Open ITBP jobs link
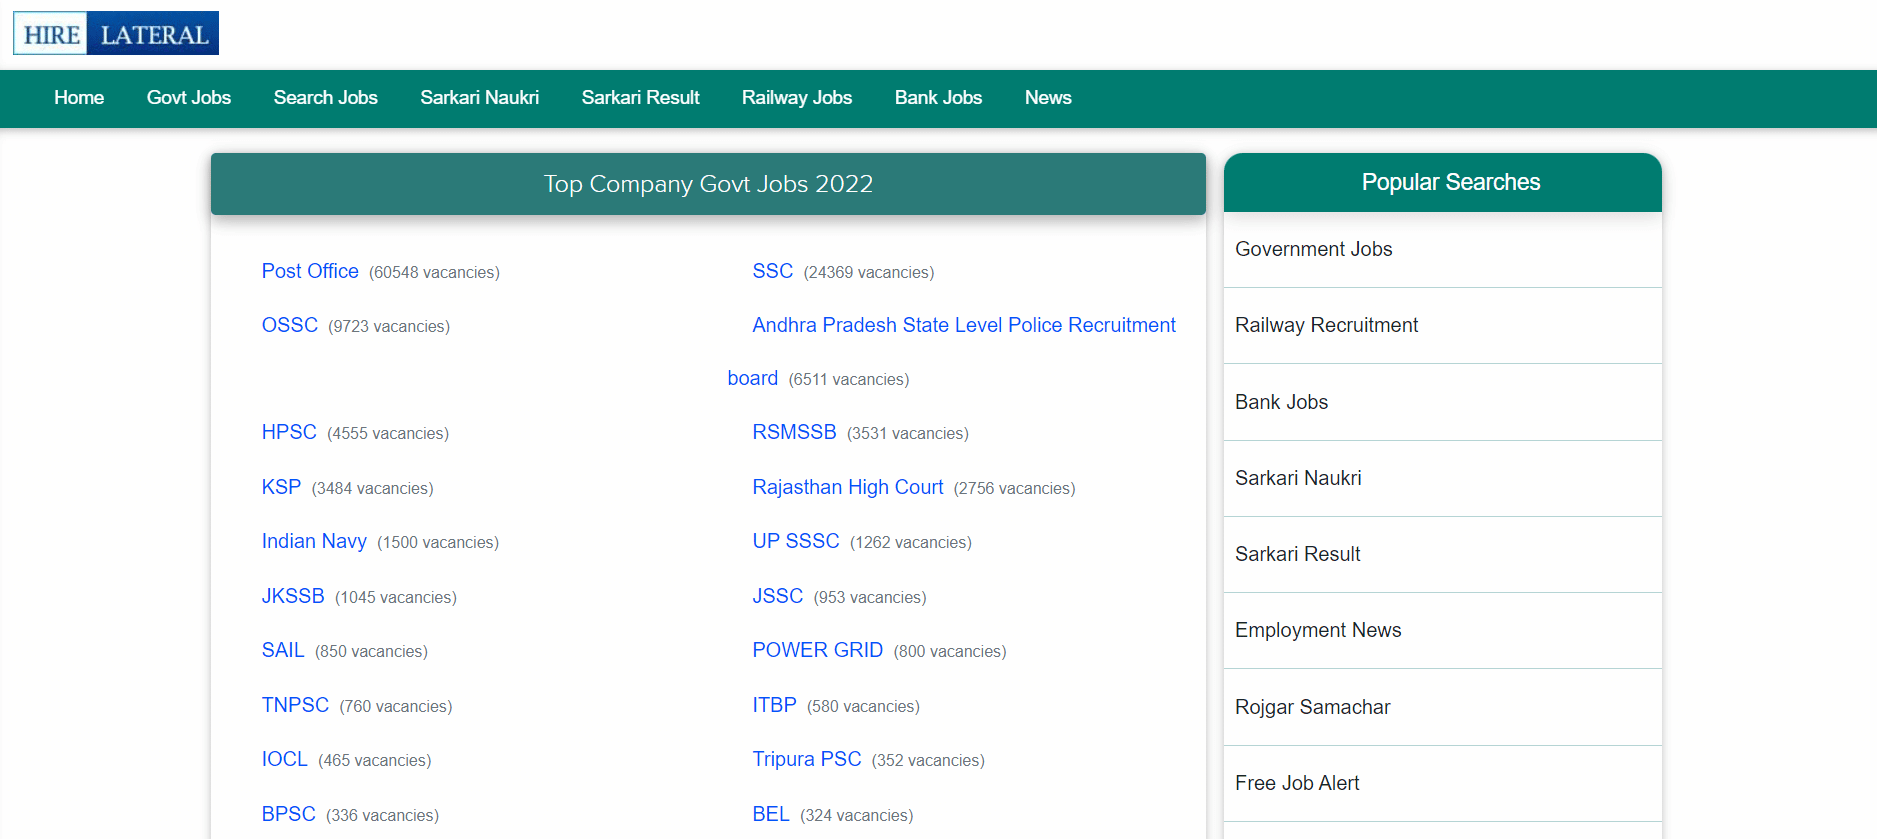The height and width of the screenshot is (839, 1877). click(x=775, y=705)
